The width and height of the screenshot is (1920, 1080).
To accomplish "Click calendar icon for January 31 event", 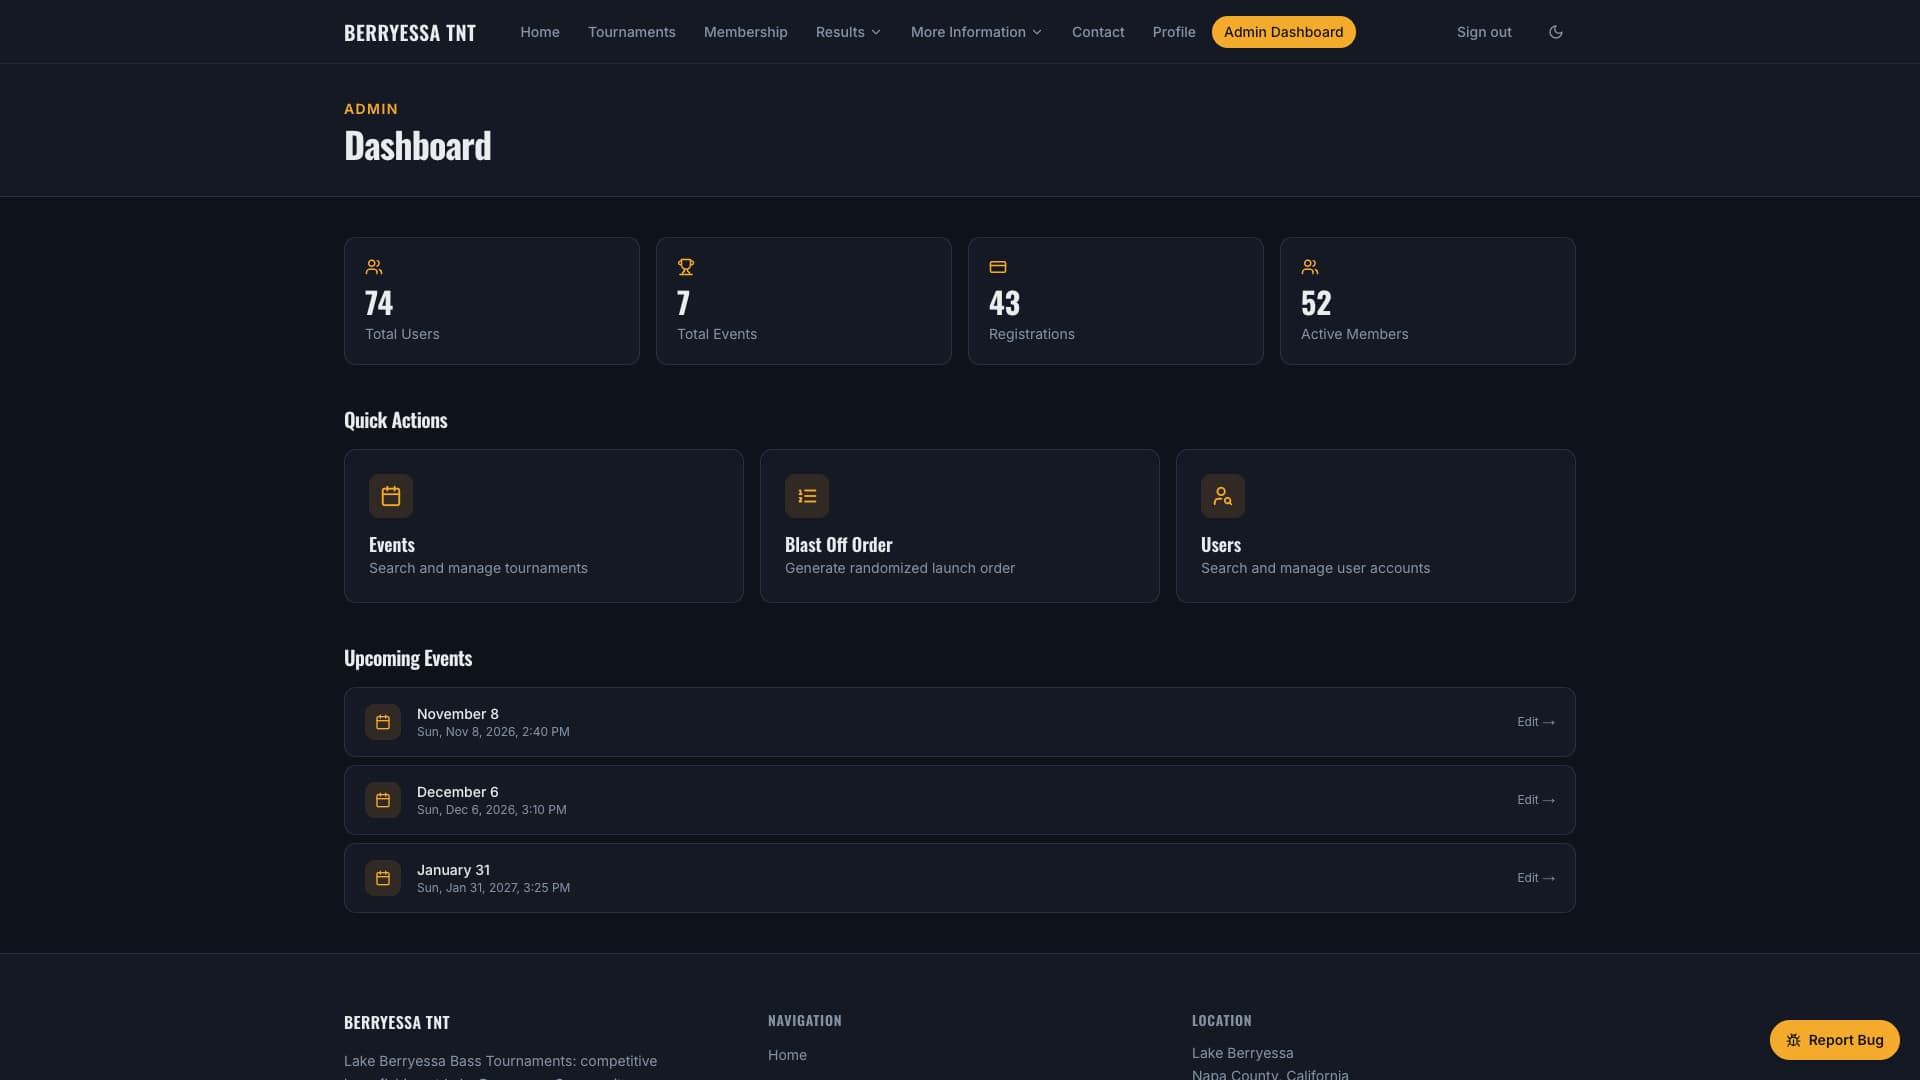I will point(383,878).
